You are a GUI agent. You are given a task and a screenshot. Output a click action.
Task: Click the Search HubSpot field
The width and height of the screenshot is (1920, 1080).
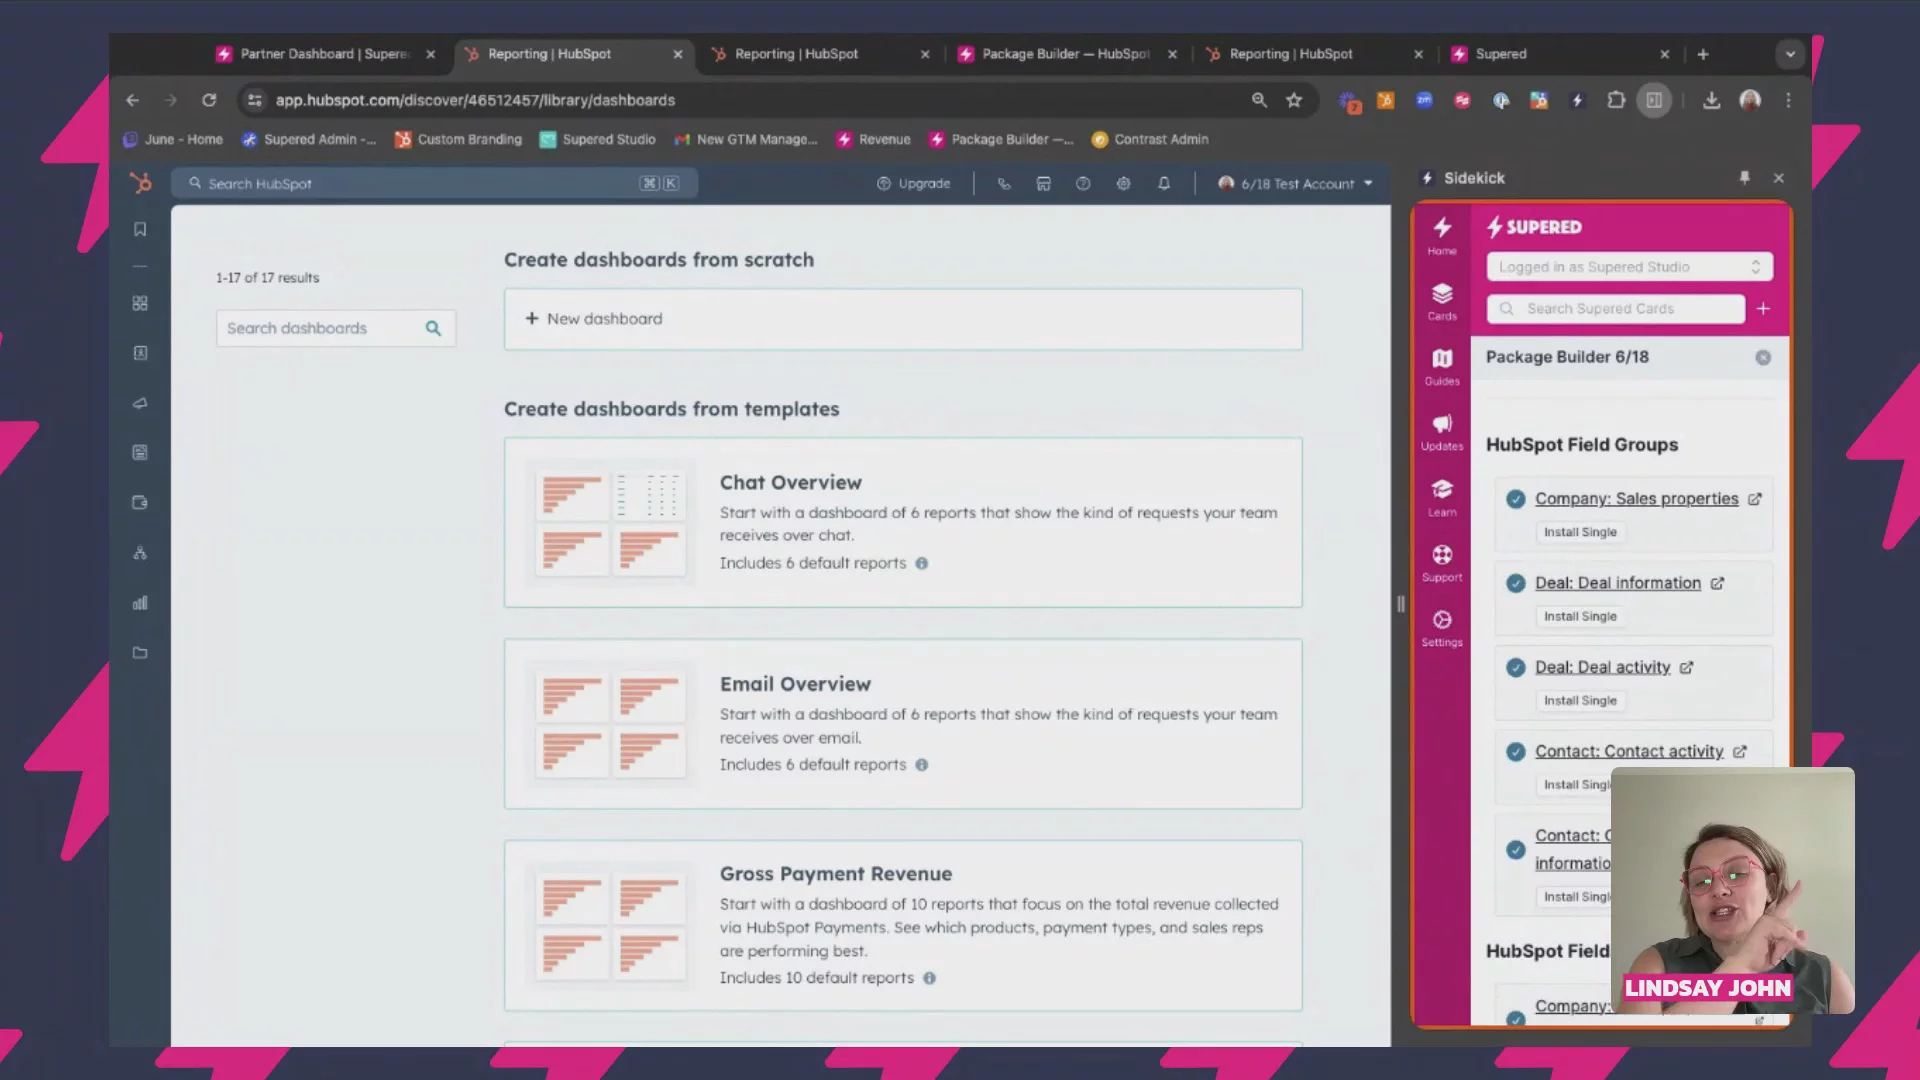[x=434, y=183]
